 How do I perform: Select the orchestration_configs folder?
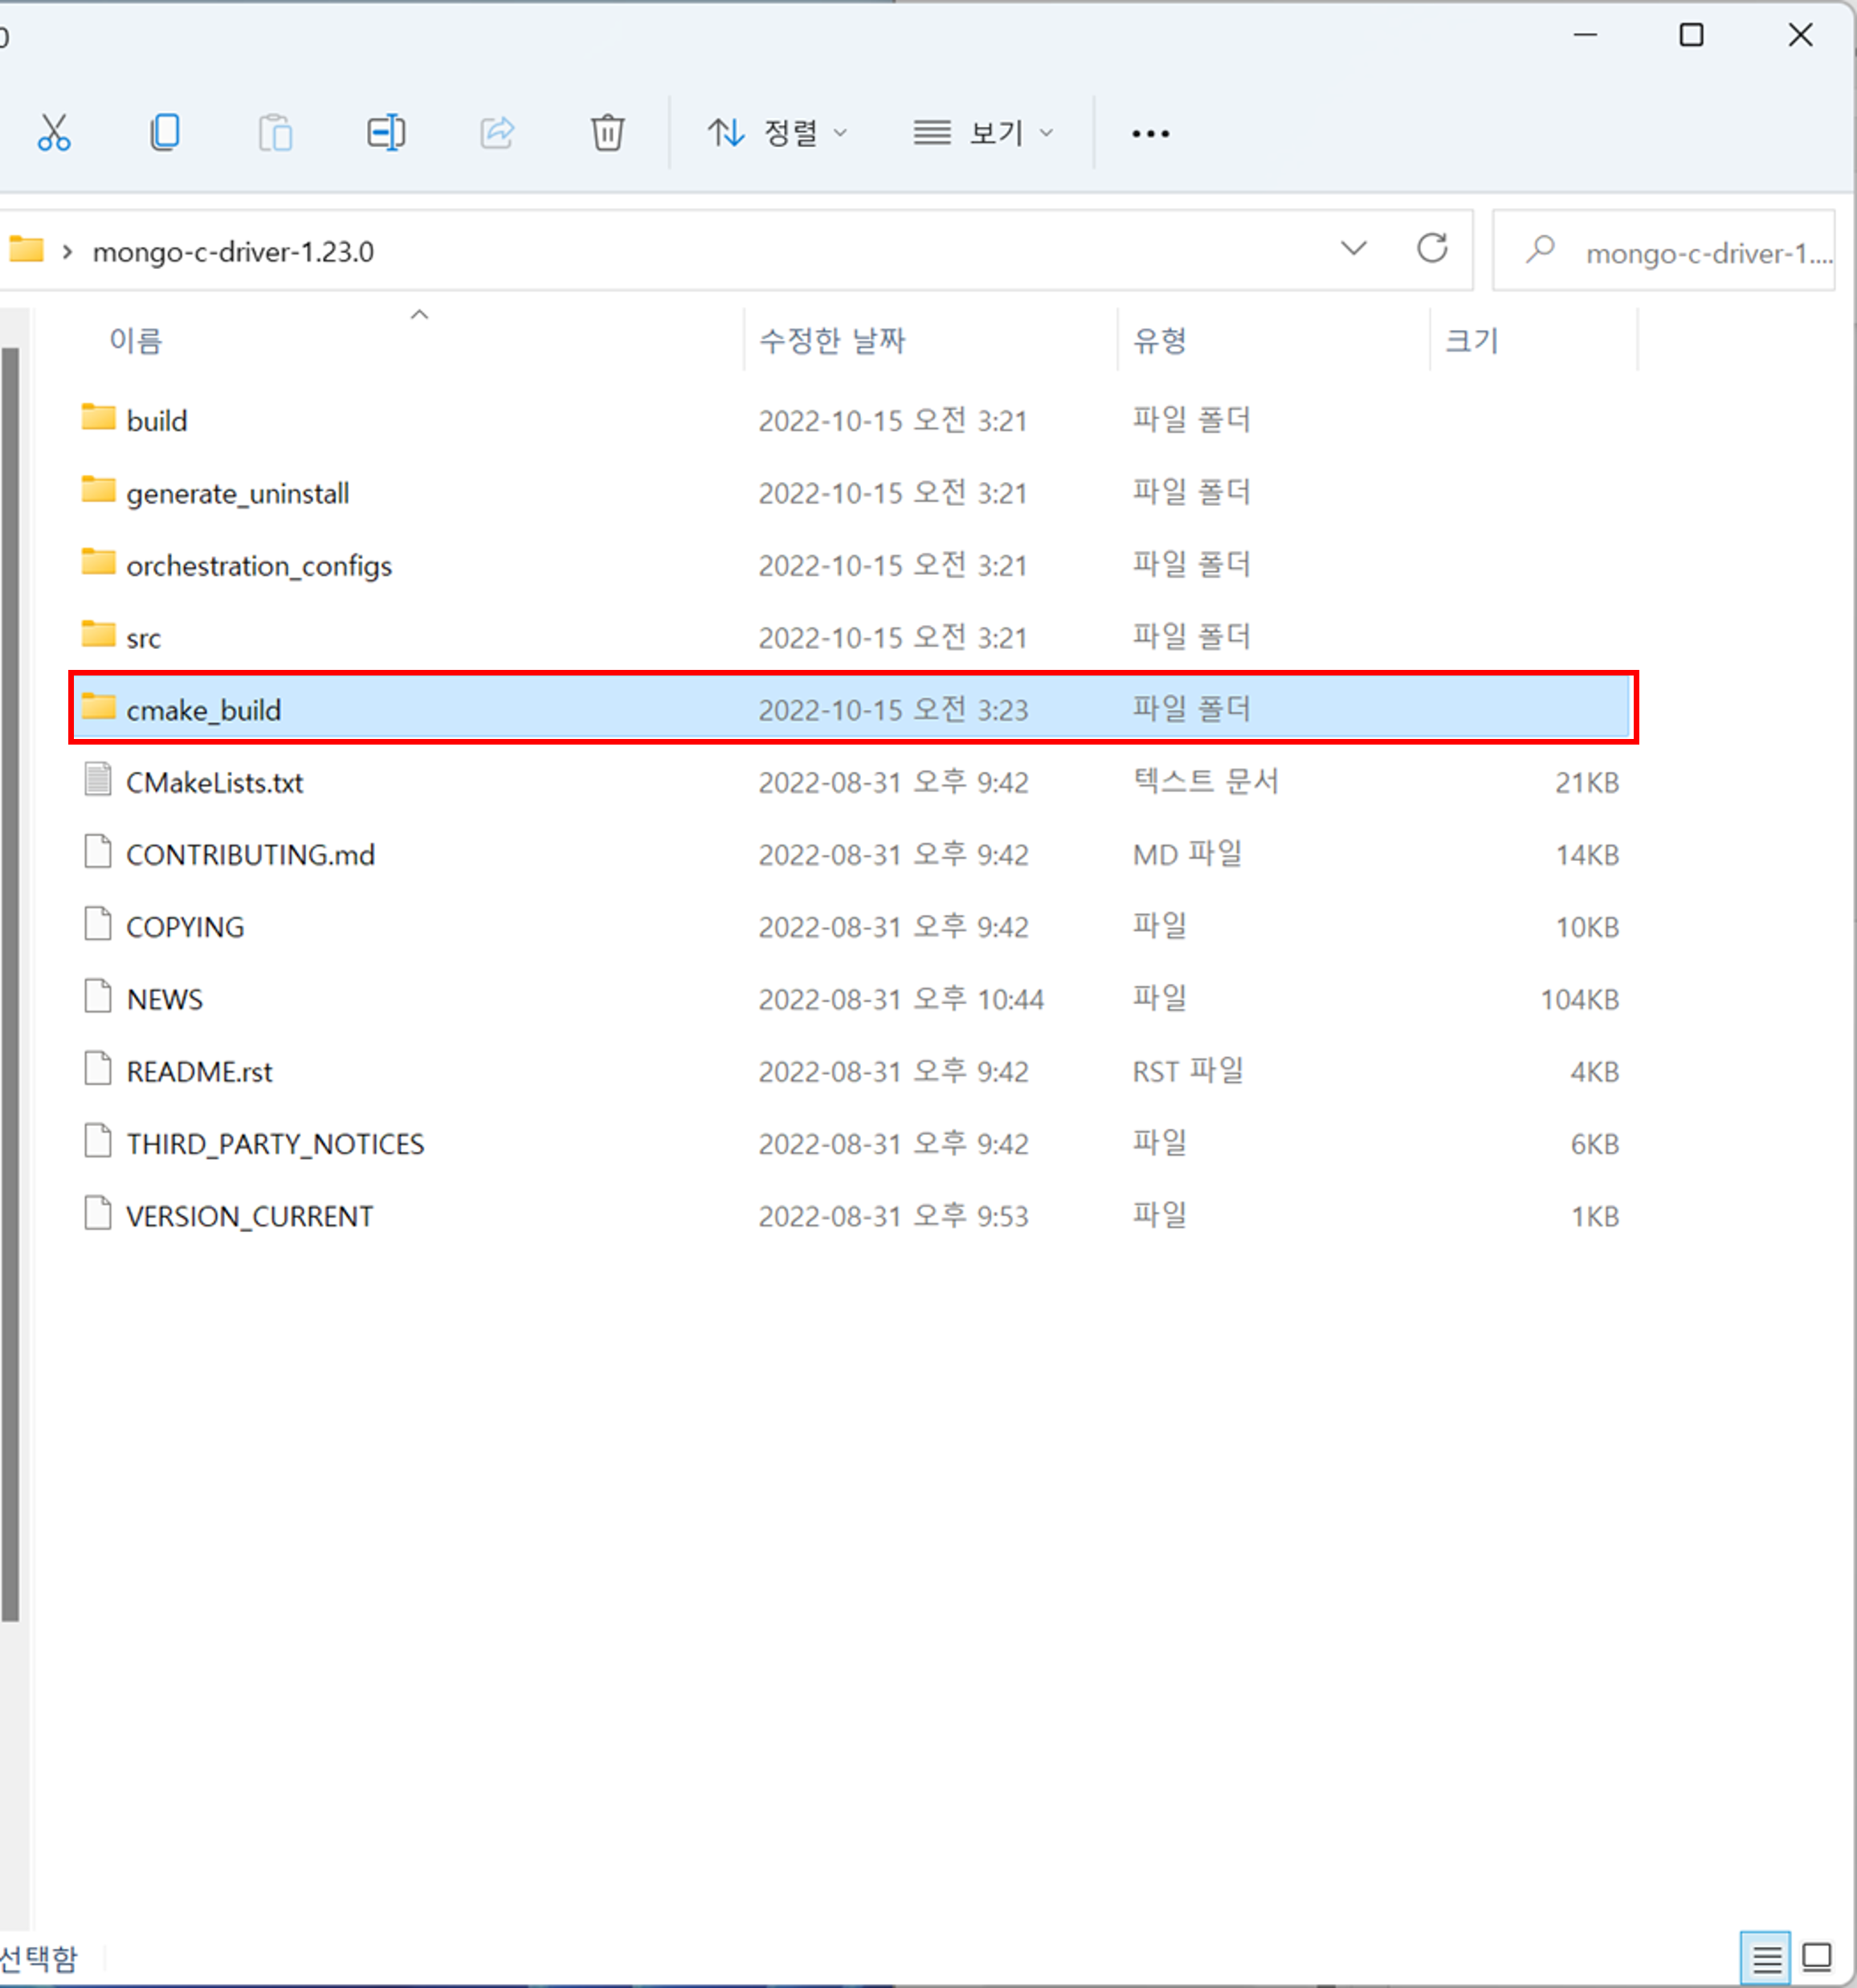click(258, 566)
